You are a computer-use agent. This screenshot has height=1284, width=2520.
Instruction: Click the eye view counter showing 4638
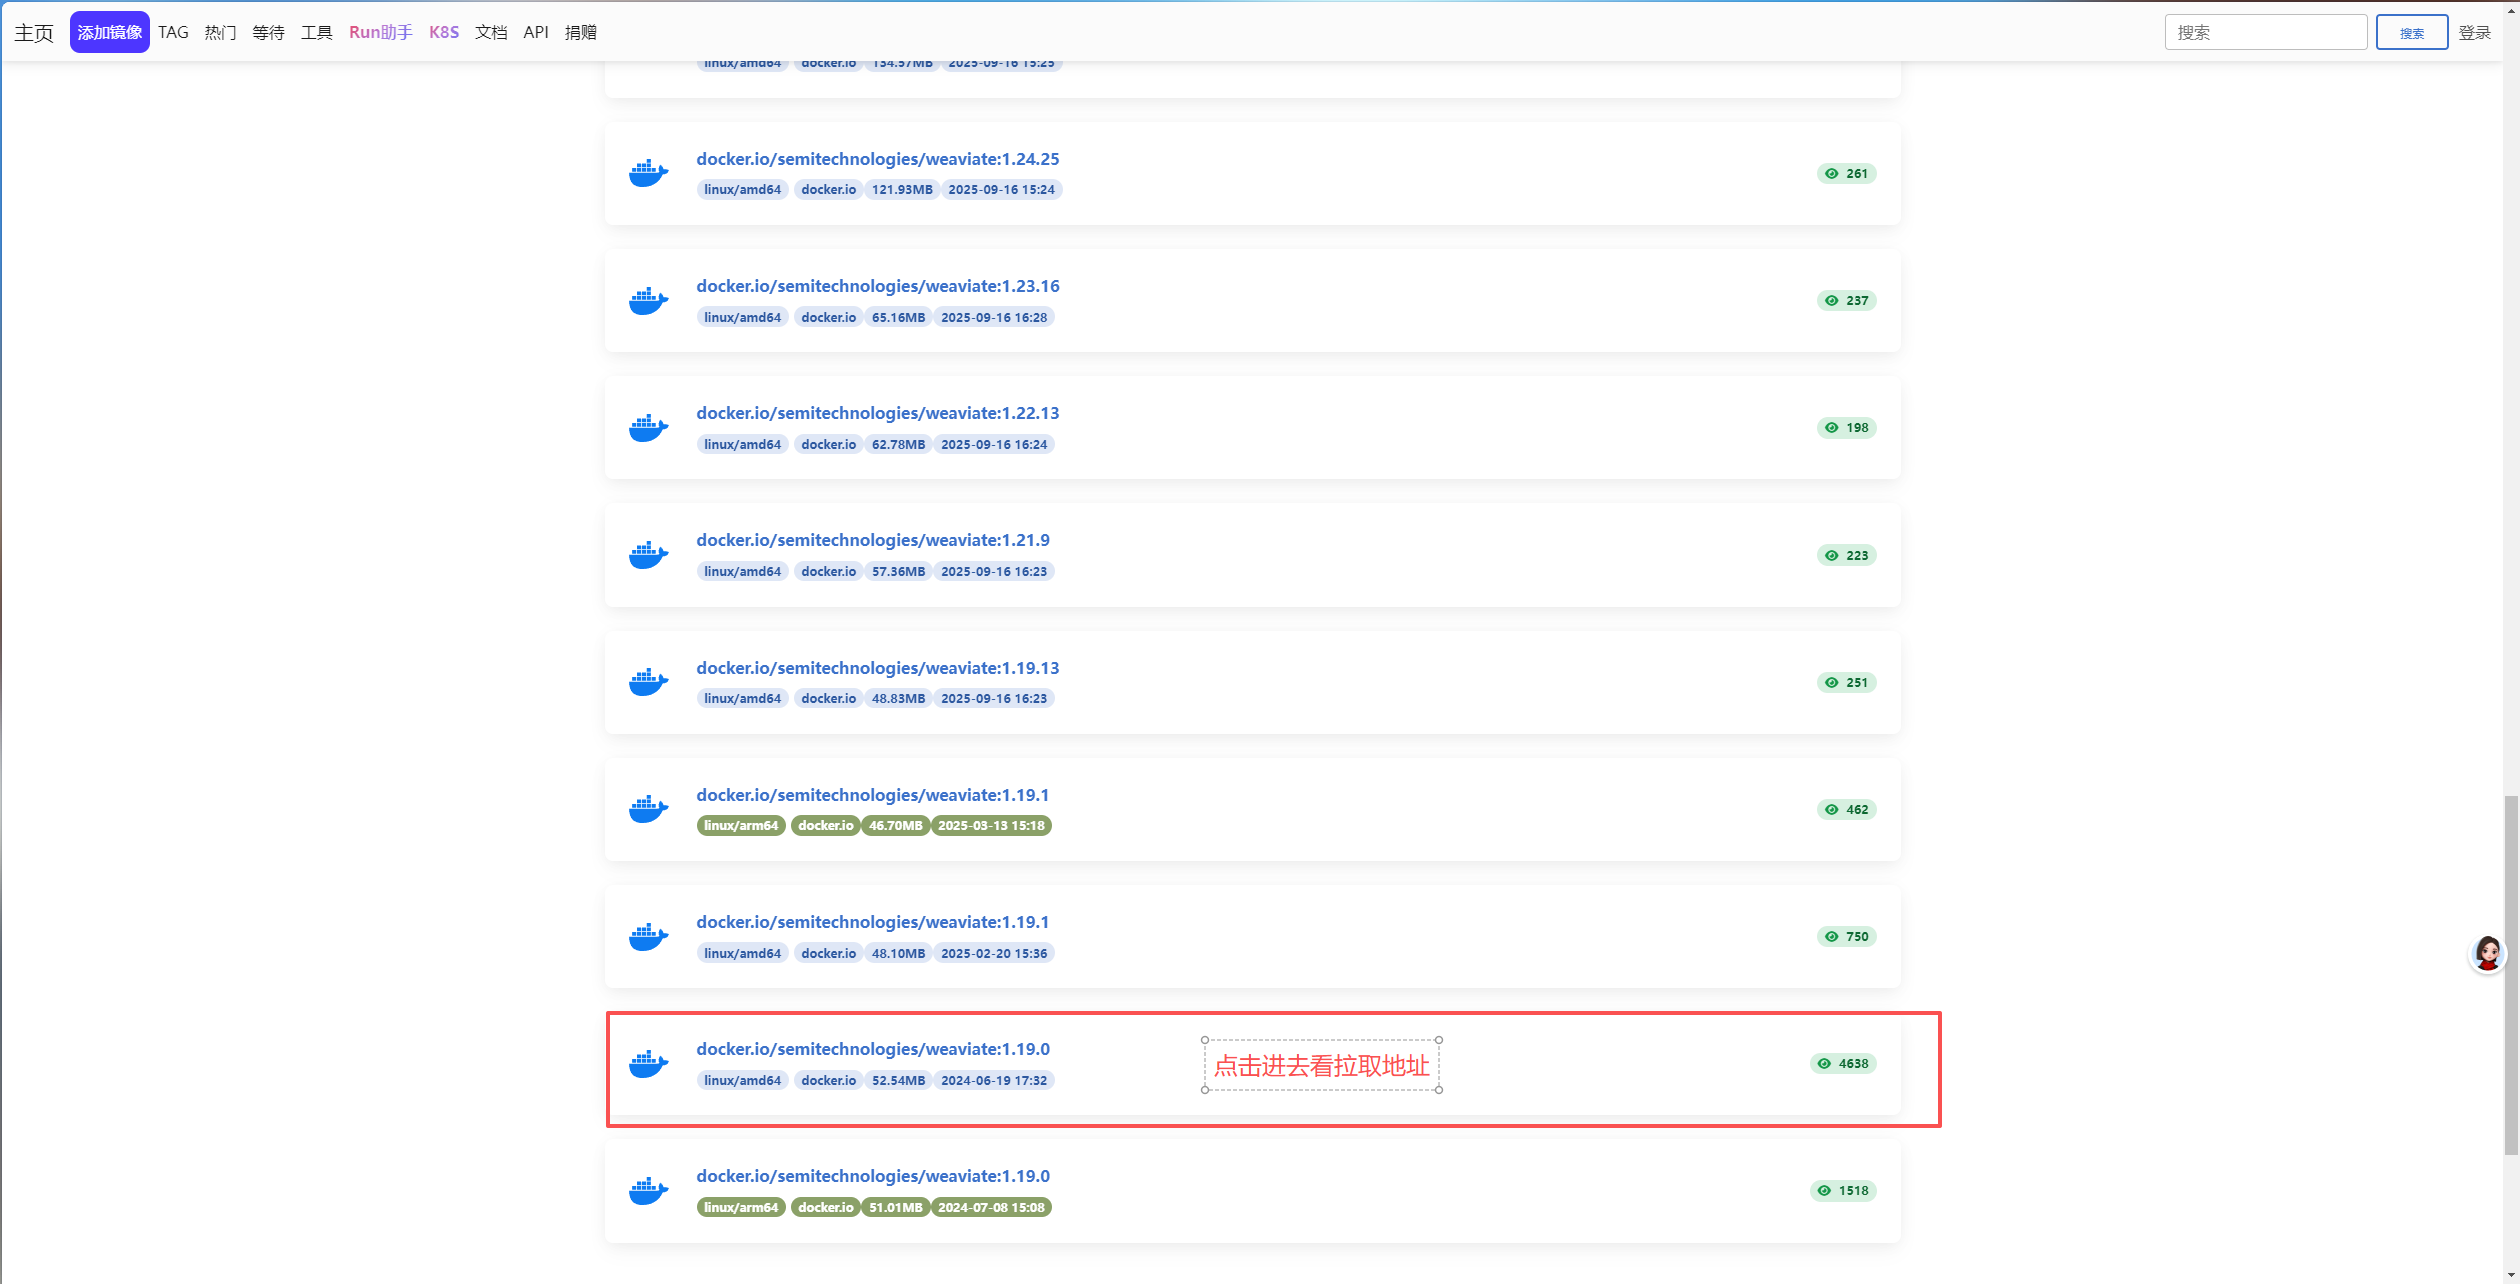point(1842,1063)
